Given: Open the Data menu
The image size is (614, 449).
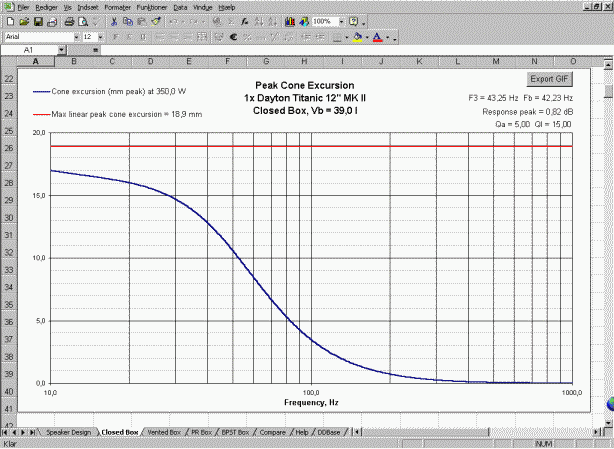Looking at the screenshot, I should (181, 6).
